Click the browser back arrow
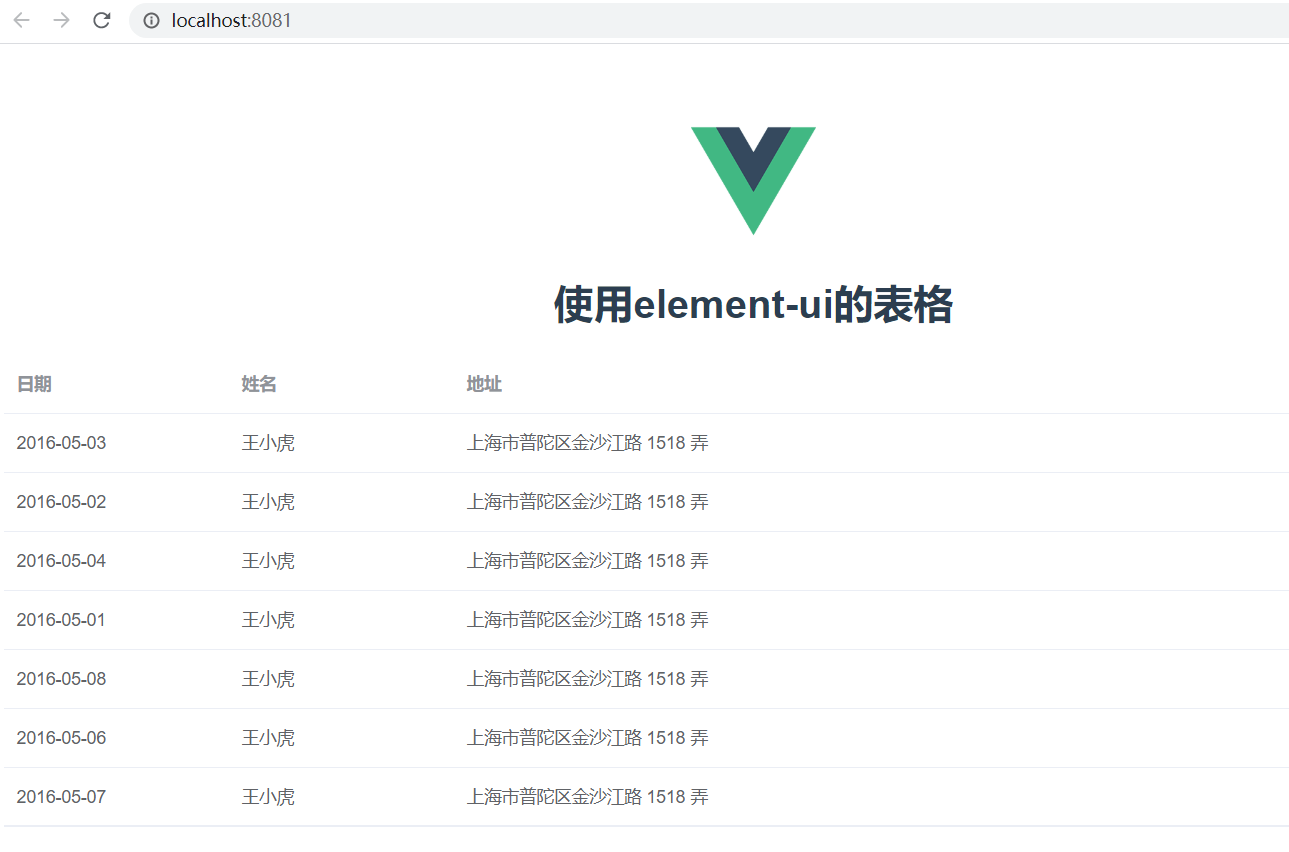1289x852 pixels. [x=21, y=20]
